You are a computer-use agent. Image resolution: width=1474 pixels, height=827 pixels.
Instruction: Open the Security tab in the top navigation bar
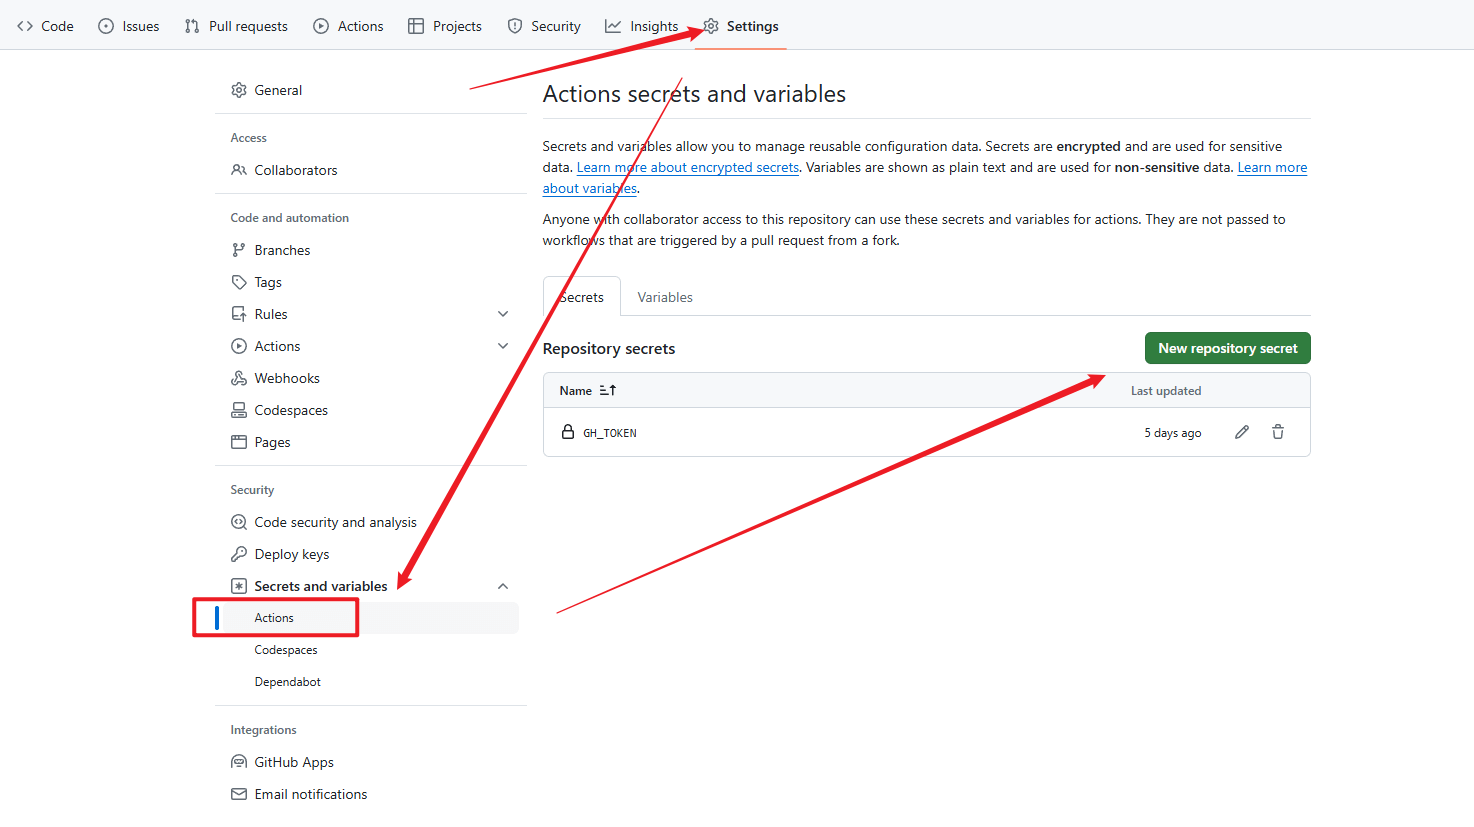(x=544, y=26)
